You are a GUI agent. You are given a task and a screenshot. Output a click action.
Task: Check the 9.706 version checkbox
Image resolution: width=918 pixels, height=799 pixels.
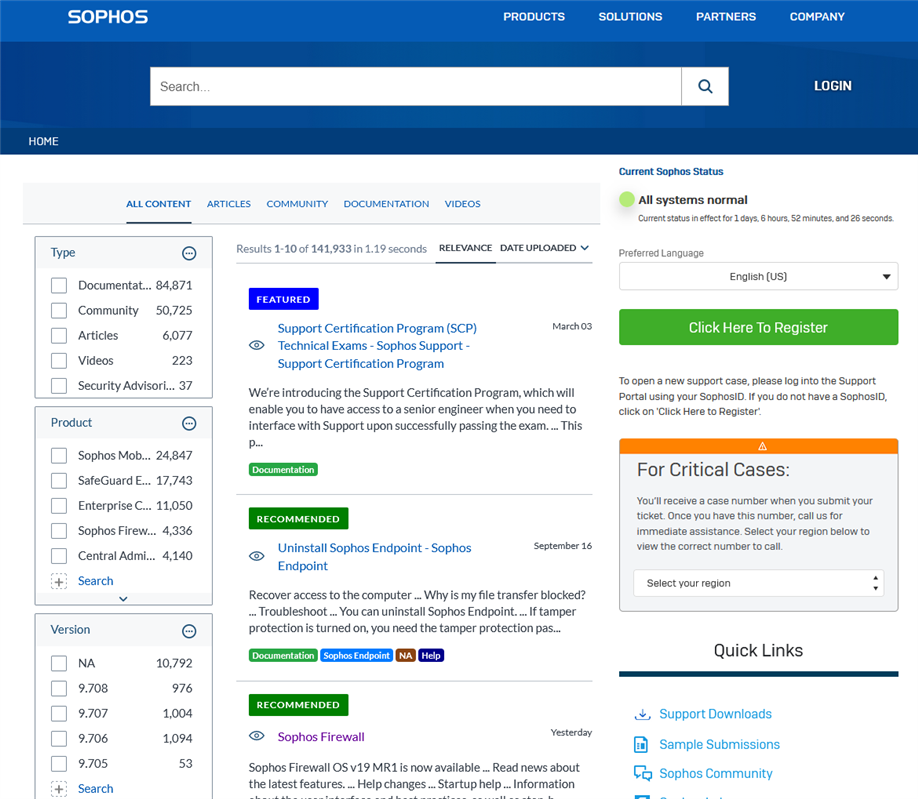pos(59,739)
